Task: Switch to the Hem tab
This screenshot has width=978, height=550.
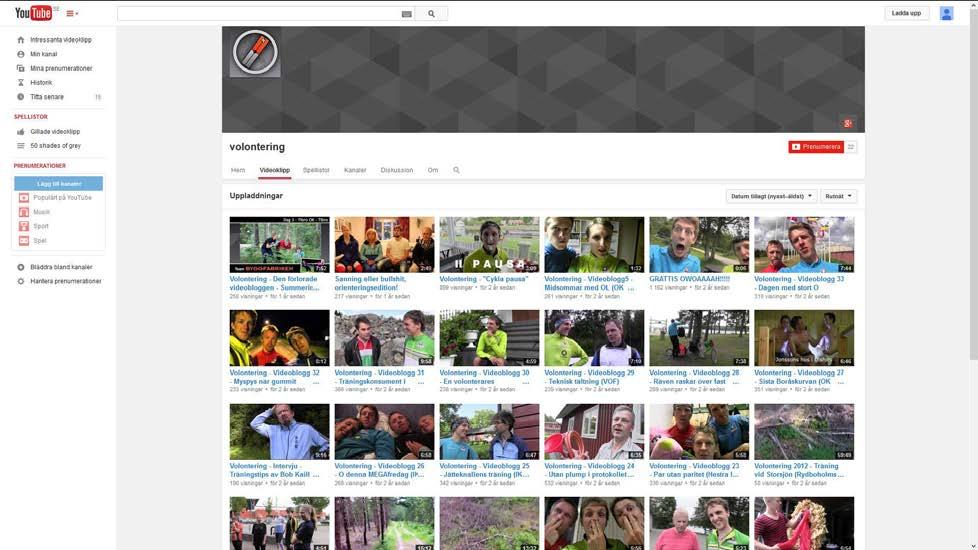Action: [x=238, y=170]
